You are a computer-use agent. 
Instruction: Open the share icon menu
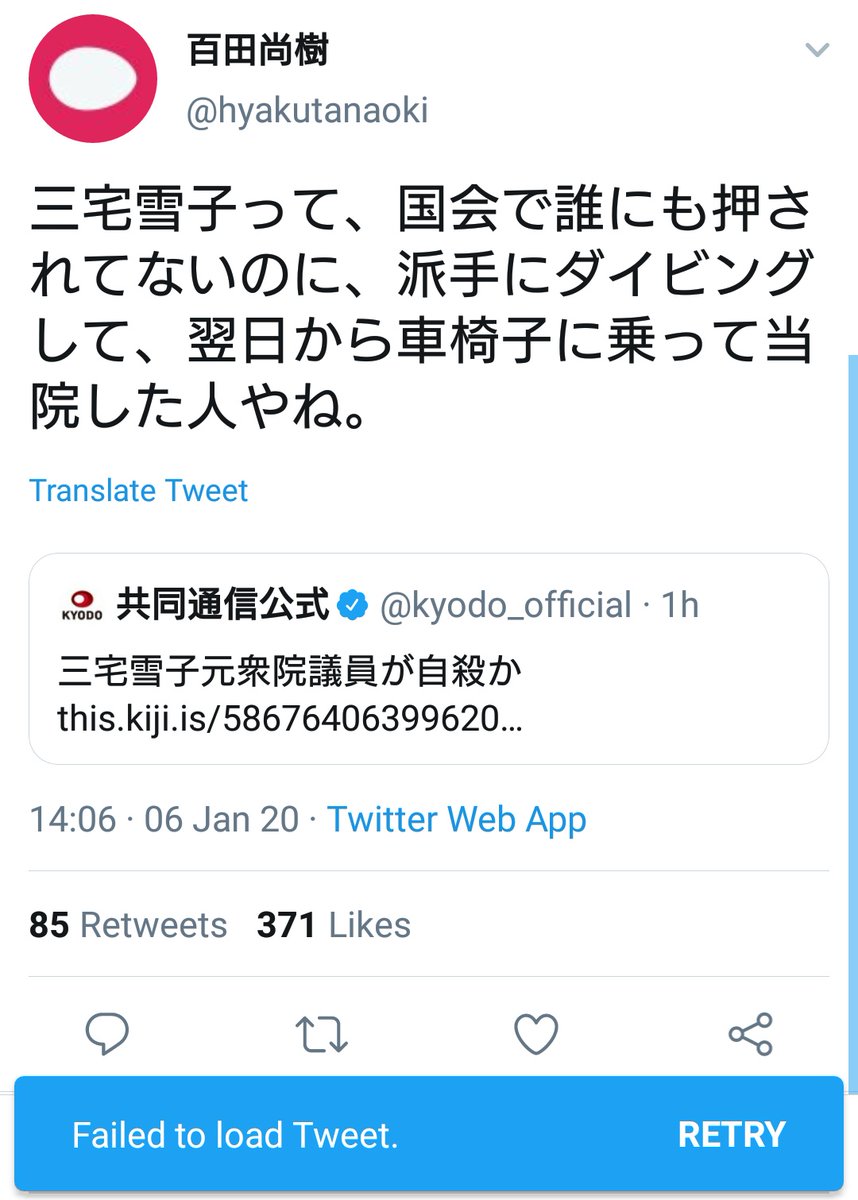750,1034
